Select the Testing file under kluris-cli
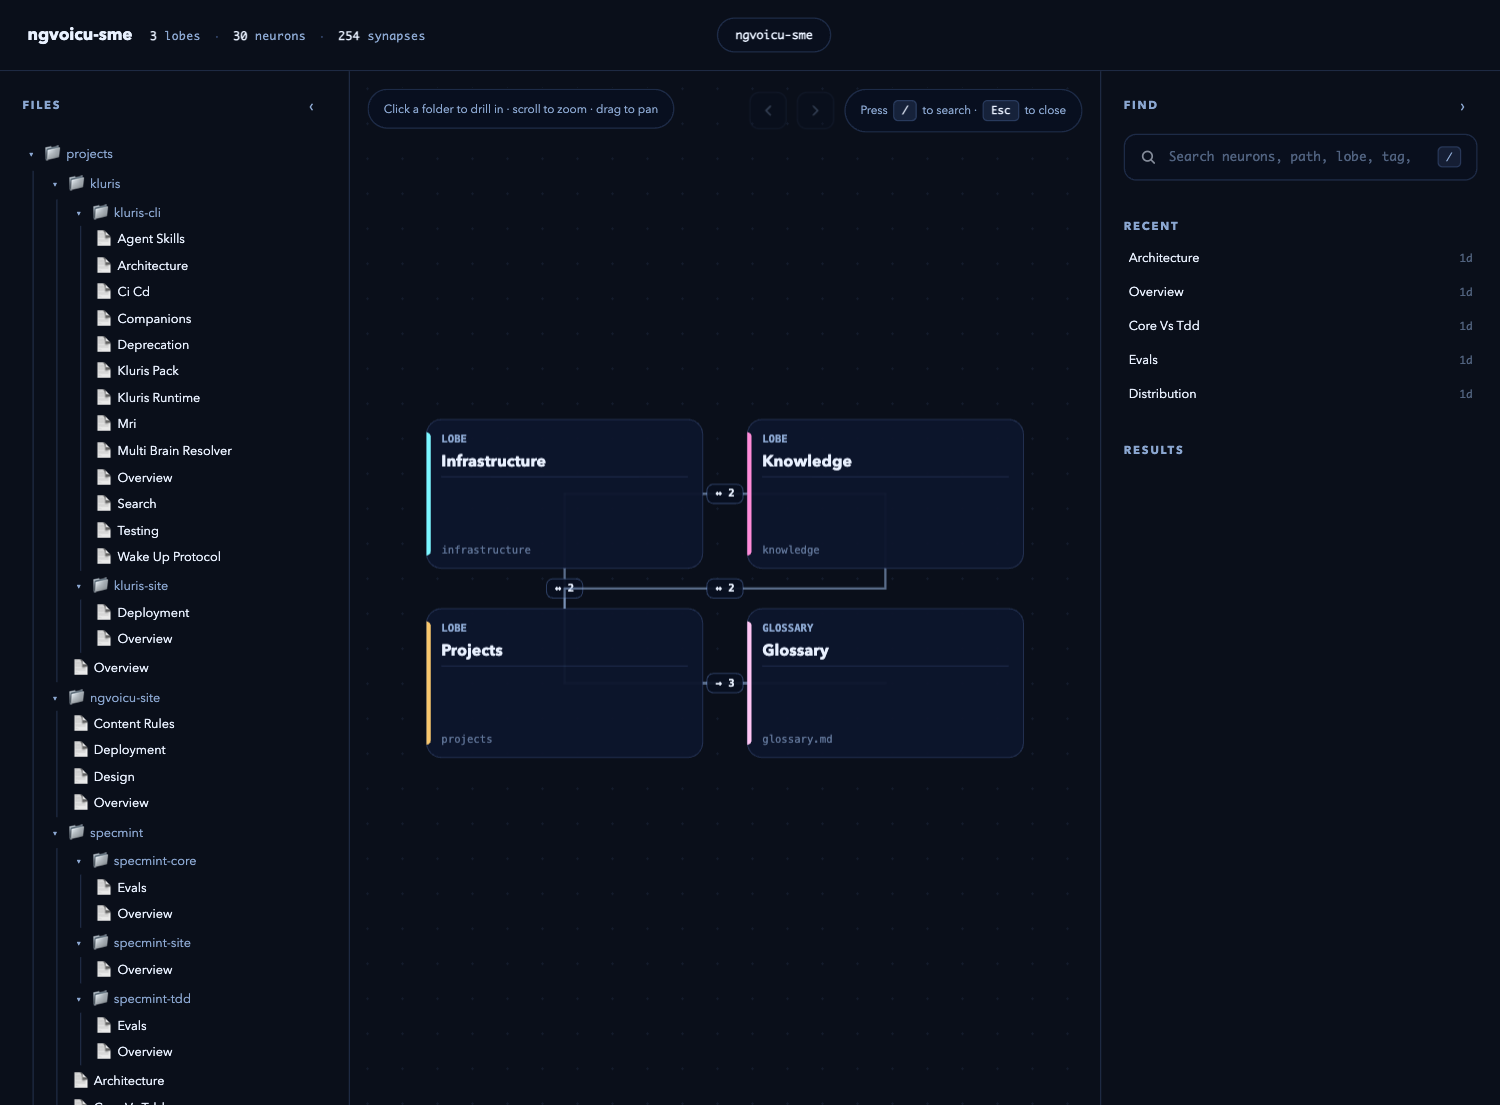Screen dimensions: 1500x1105 pos(138,530)
